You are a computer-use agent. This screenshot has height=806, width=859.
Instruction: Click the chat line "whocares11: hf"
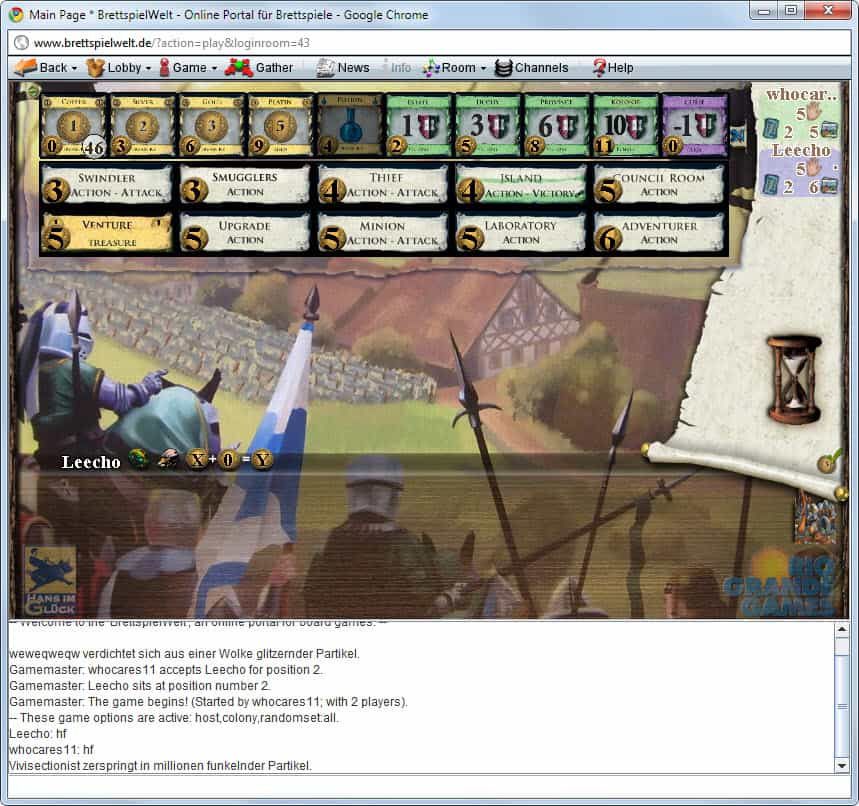pos(51,750)
